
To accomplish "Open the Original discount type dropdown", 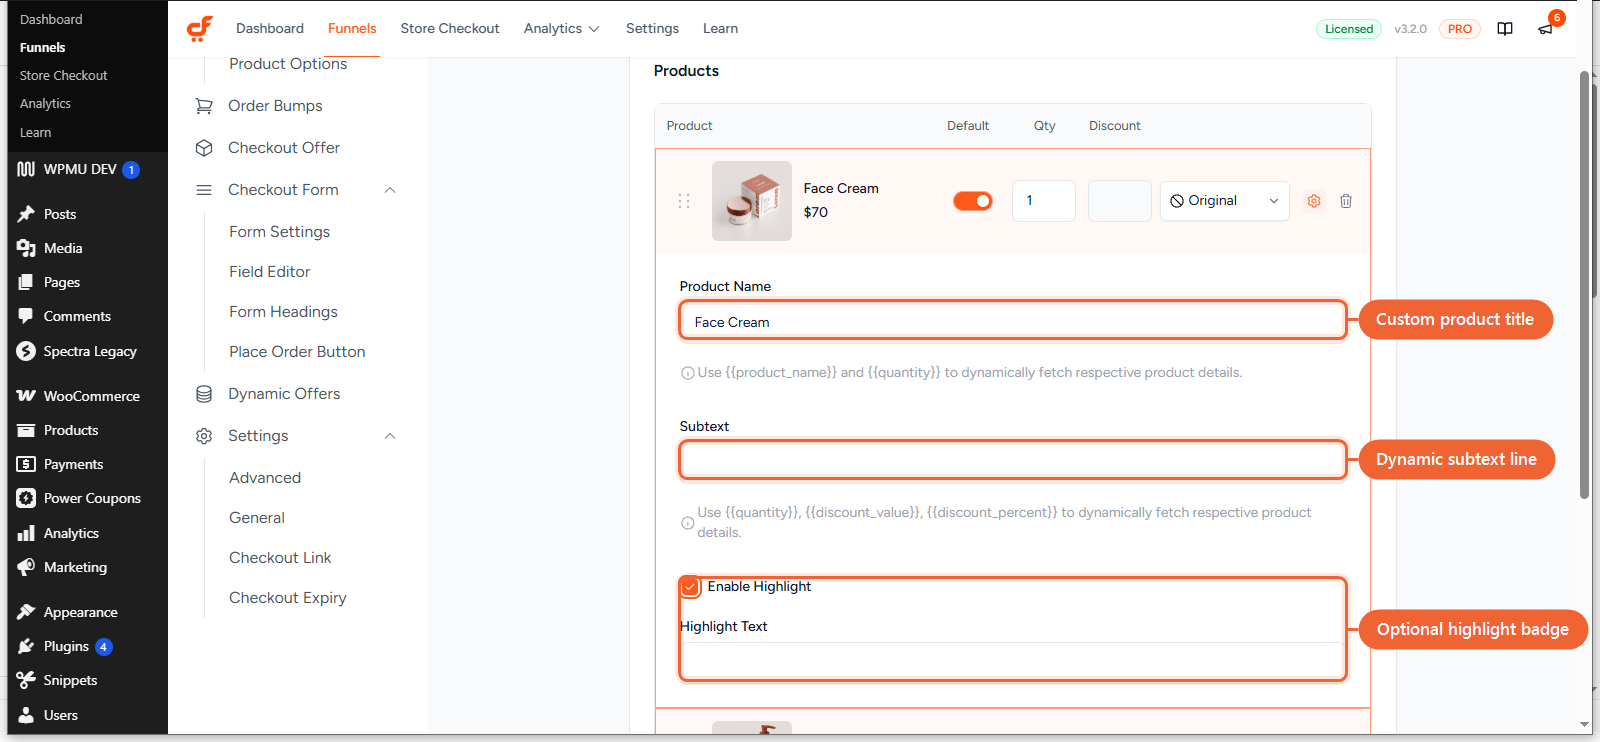I will click(x=1224, y=201).
